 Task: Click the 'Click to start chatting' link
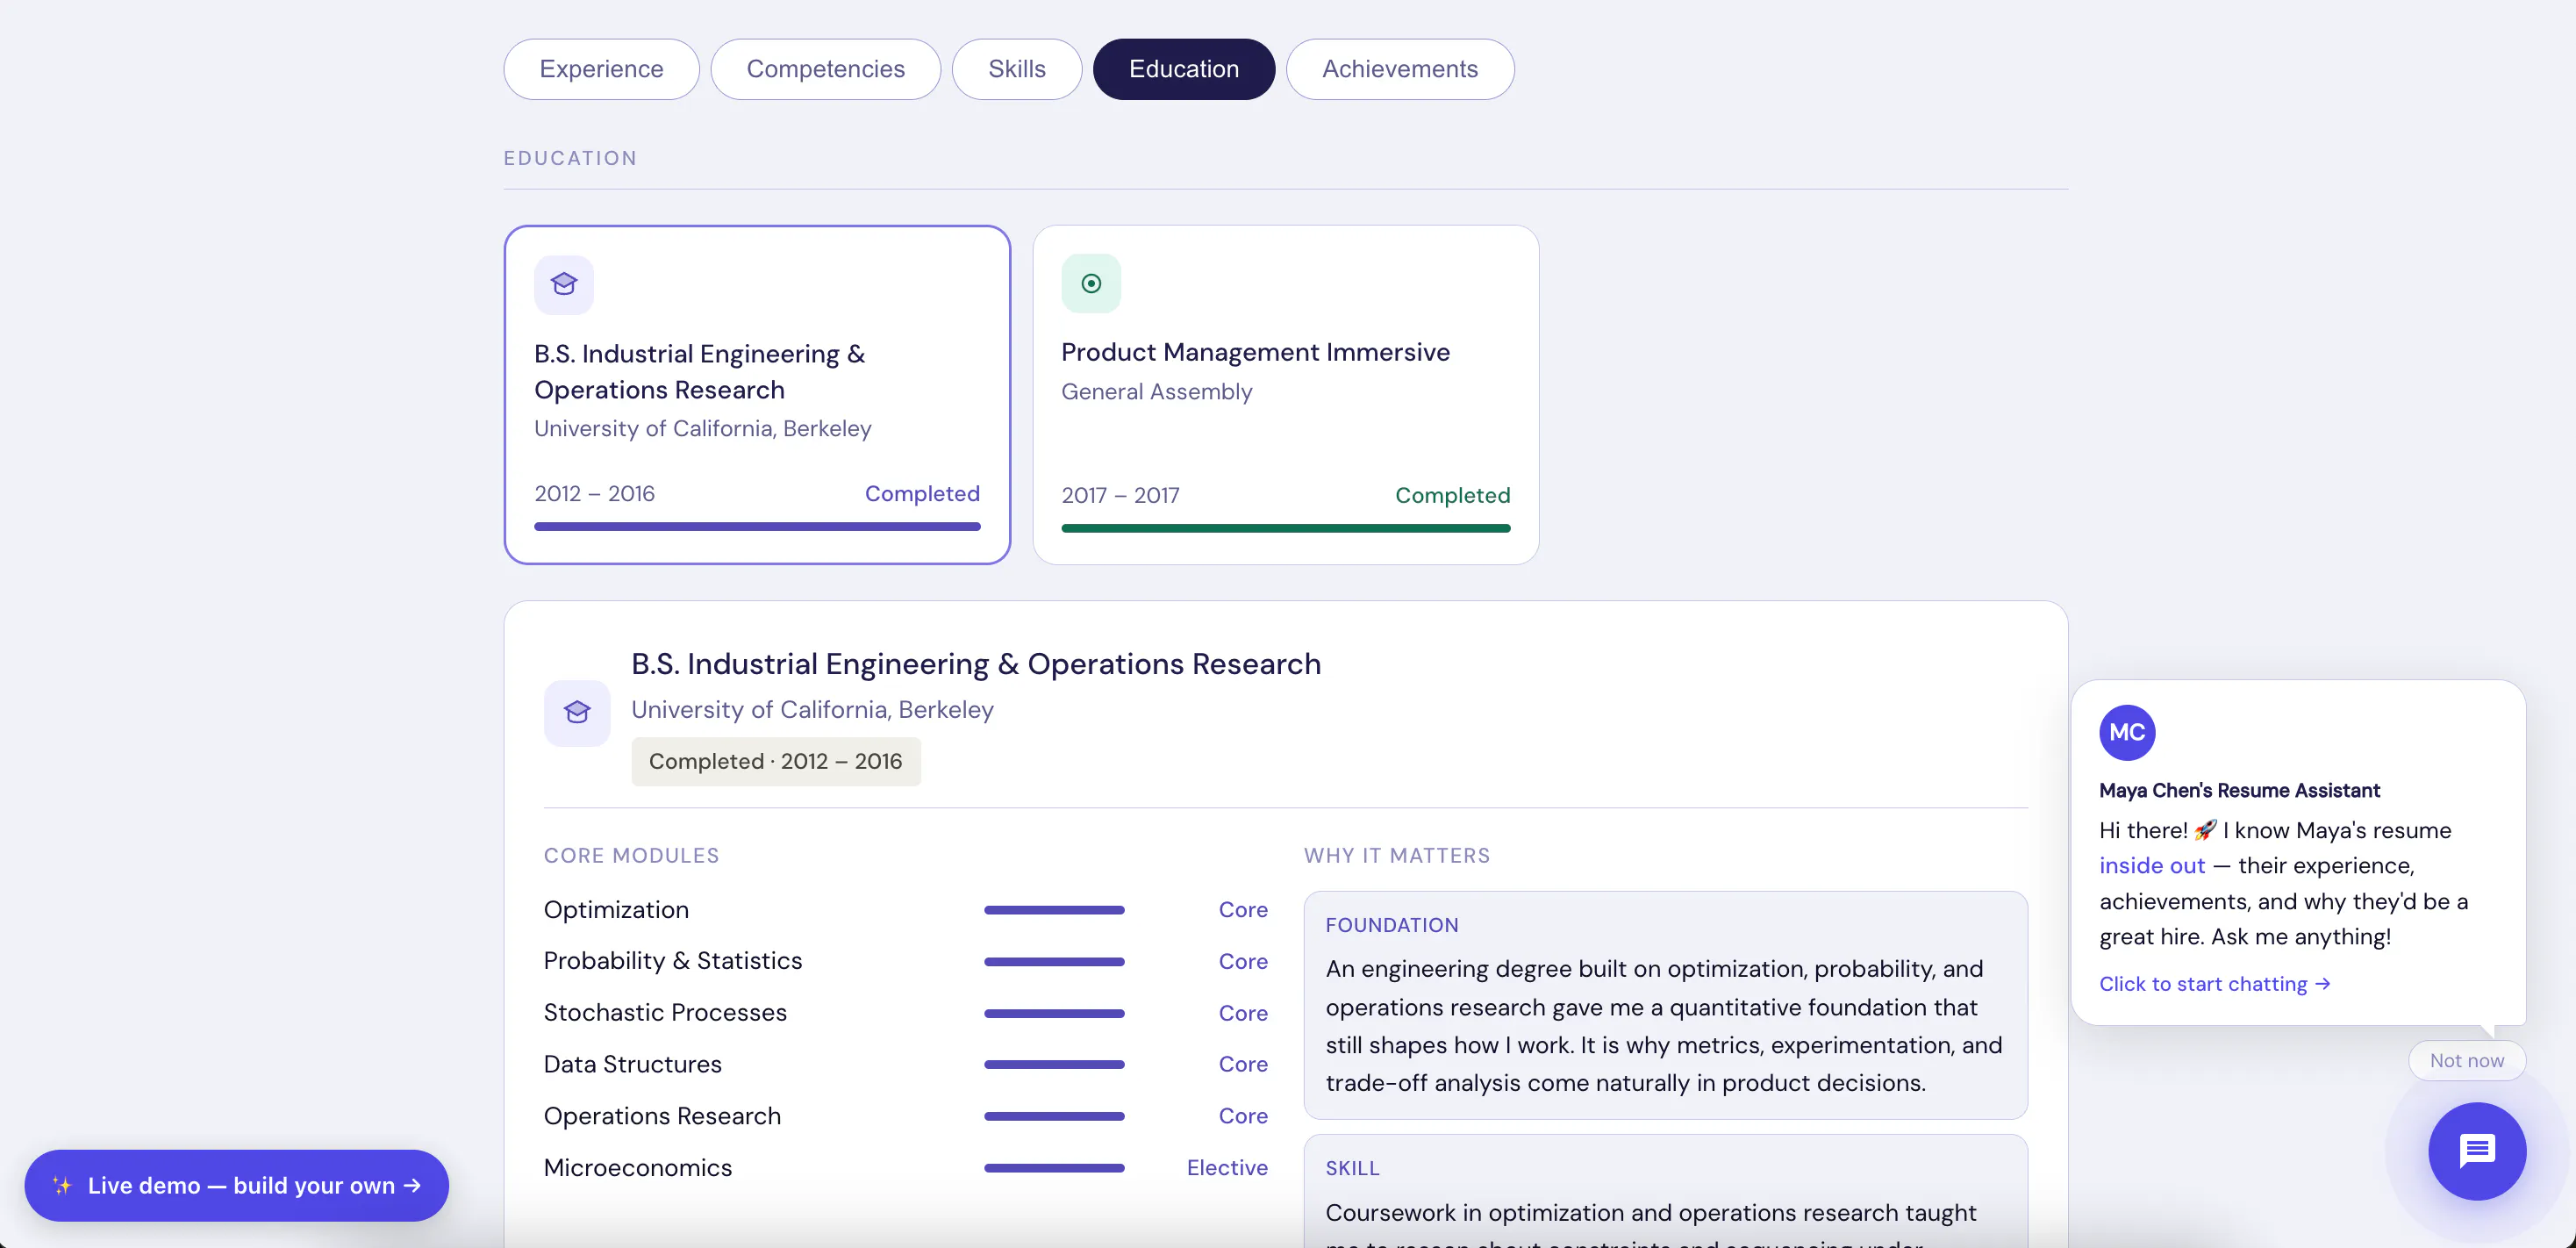2214,984
